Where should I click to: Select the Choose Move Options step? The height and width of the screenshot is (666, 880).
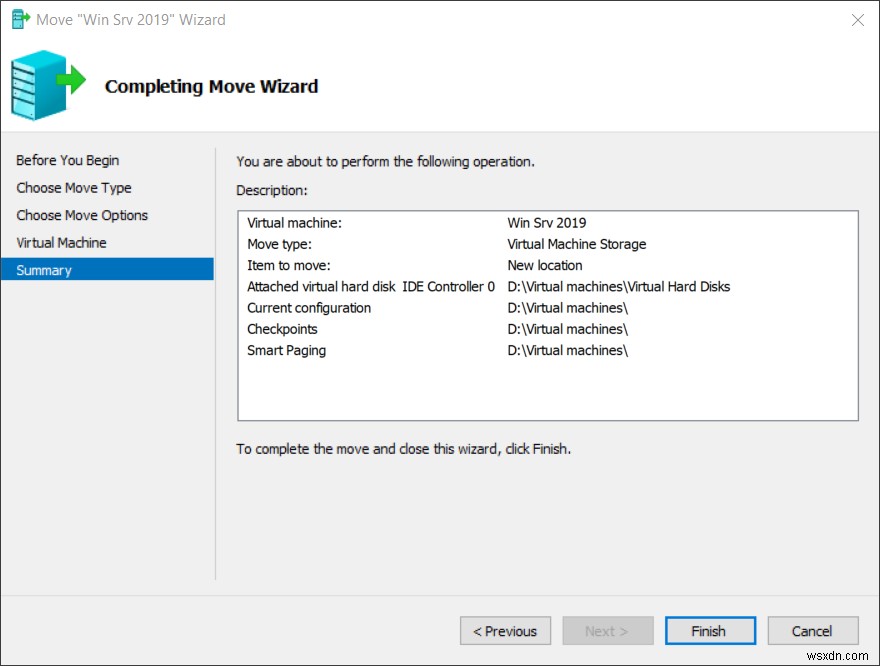click(x=82, y=215)
